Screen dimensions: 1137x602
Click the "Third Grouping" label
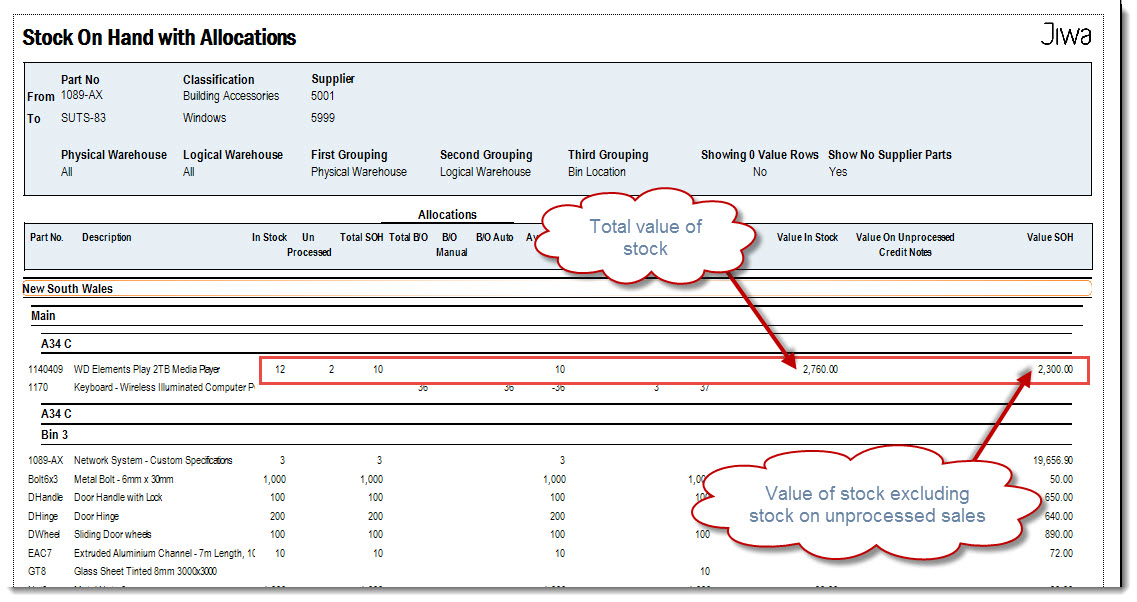(x=608, y=154)
